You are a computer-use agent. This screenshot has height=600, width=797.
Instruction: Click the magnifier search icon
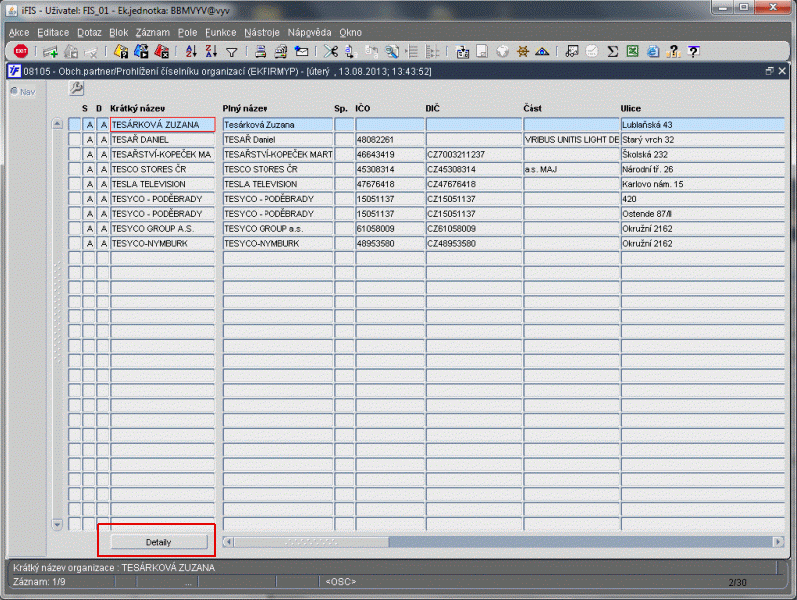coord(391,51)
